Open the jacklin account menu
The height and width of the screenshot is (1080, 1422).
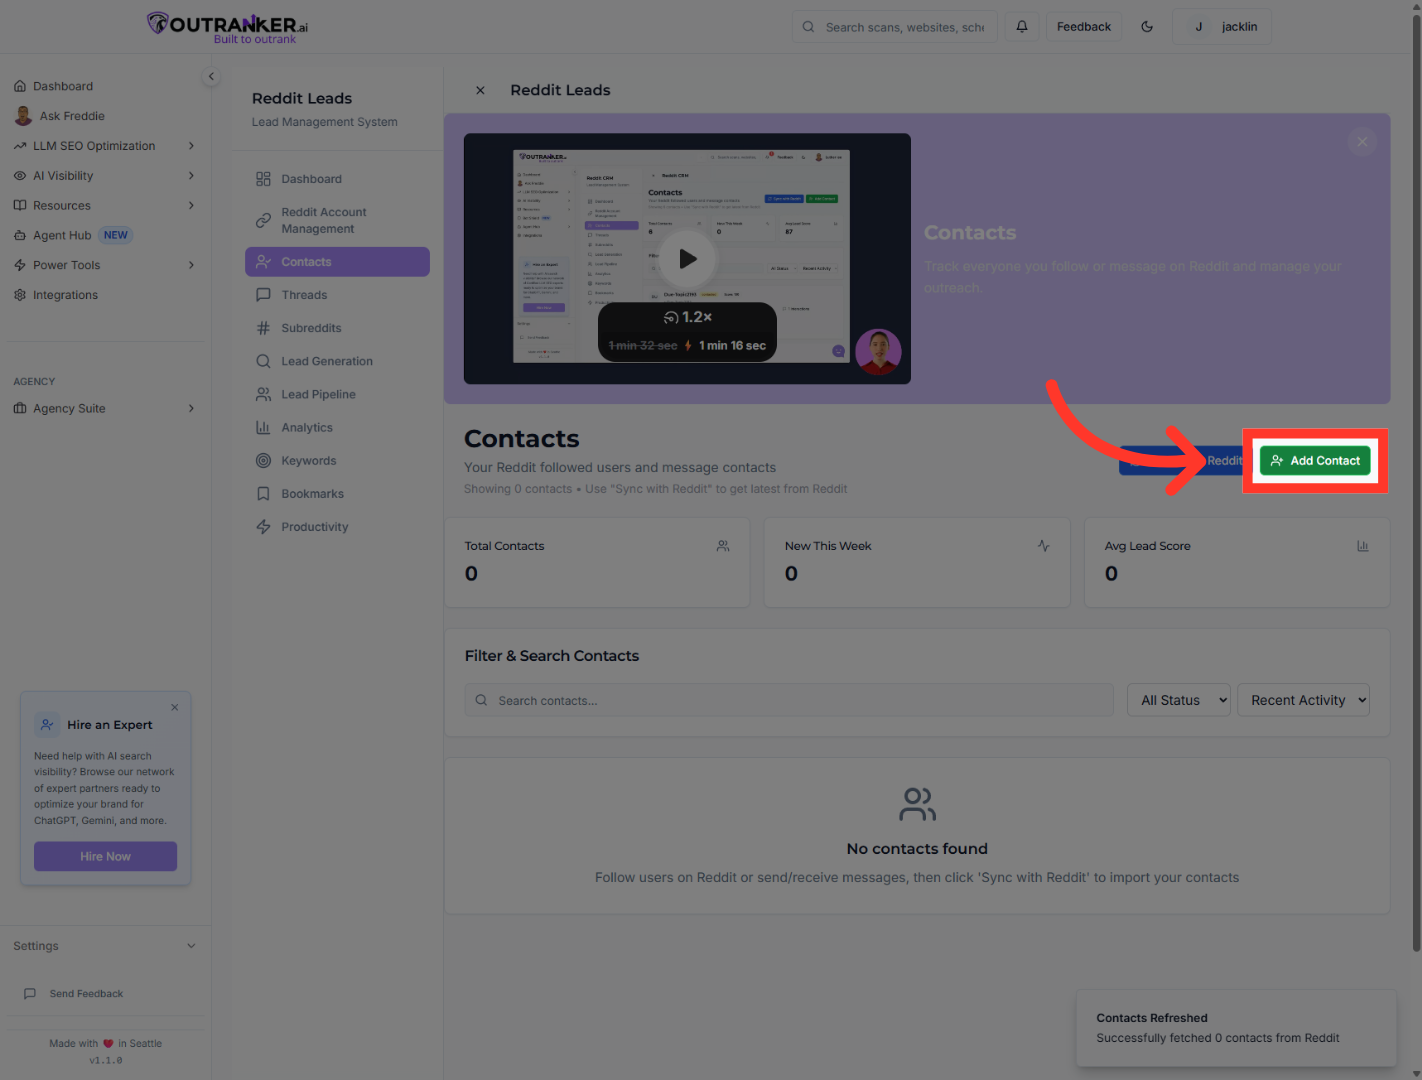pos(1222,27)
